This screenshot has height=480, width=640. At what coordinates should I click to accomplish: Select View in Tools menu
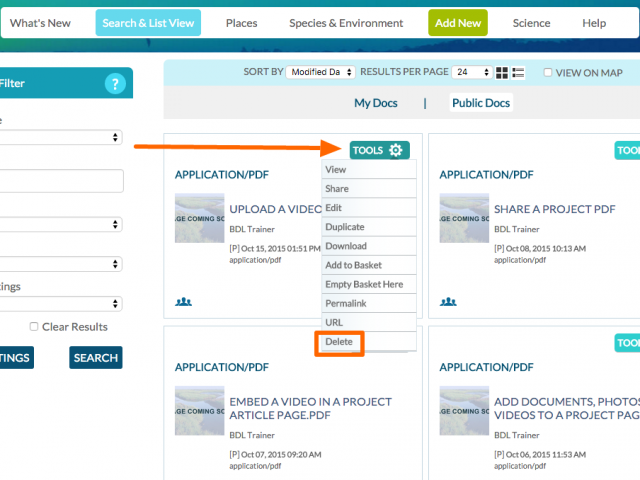pos(369,169)
